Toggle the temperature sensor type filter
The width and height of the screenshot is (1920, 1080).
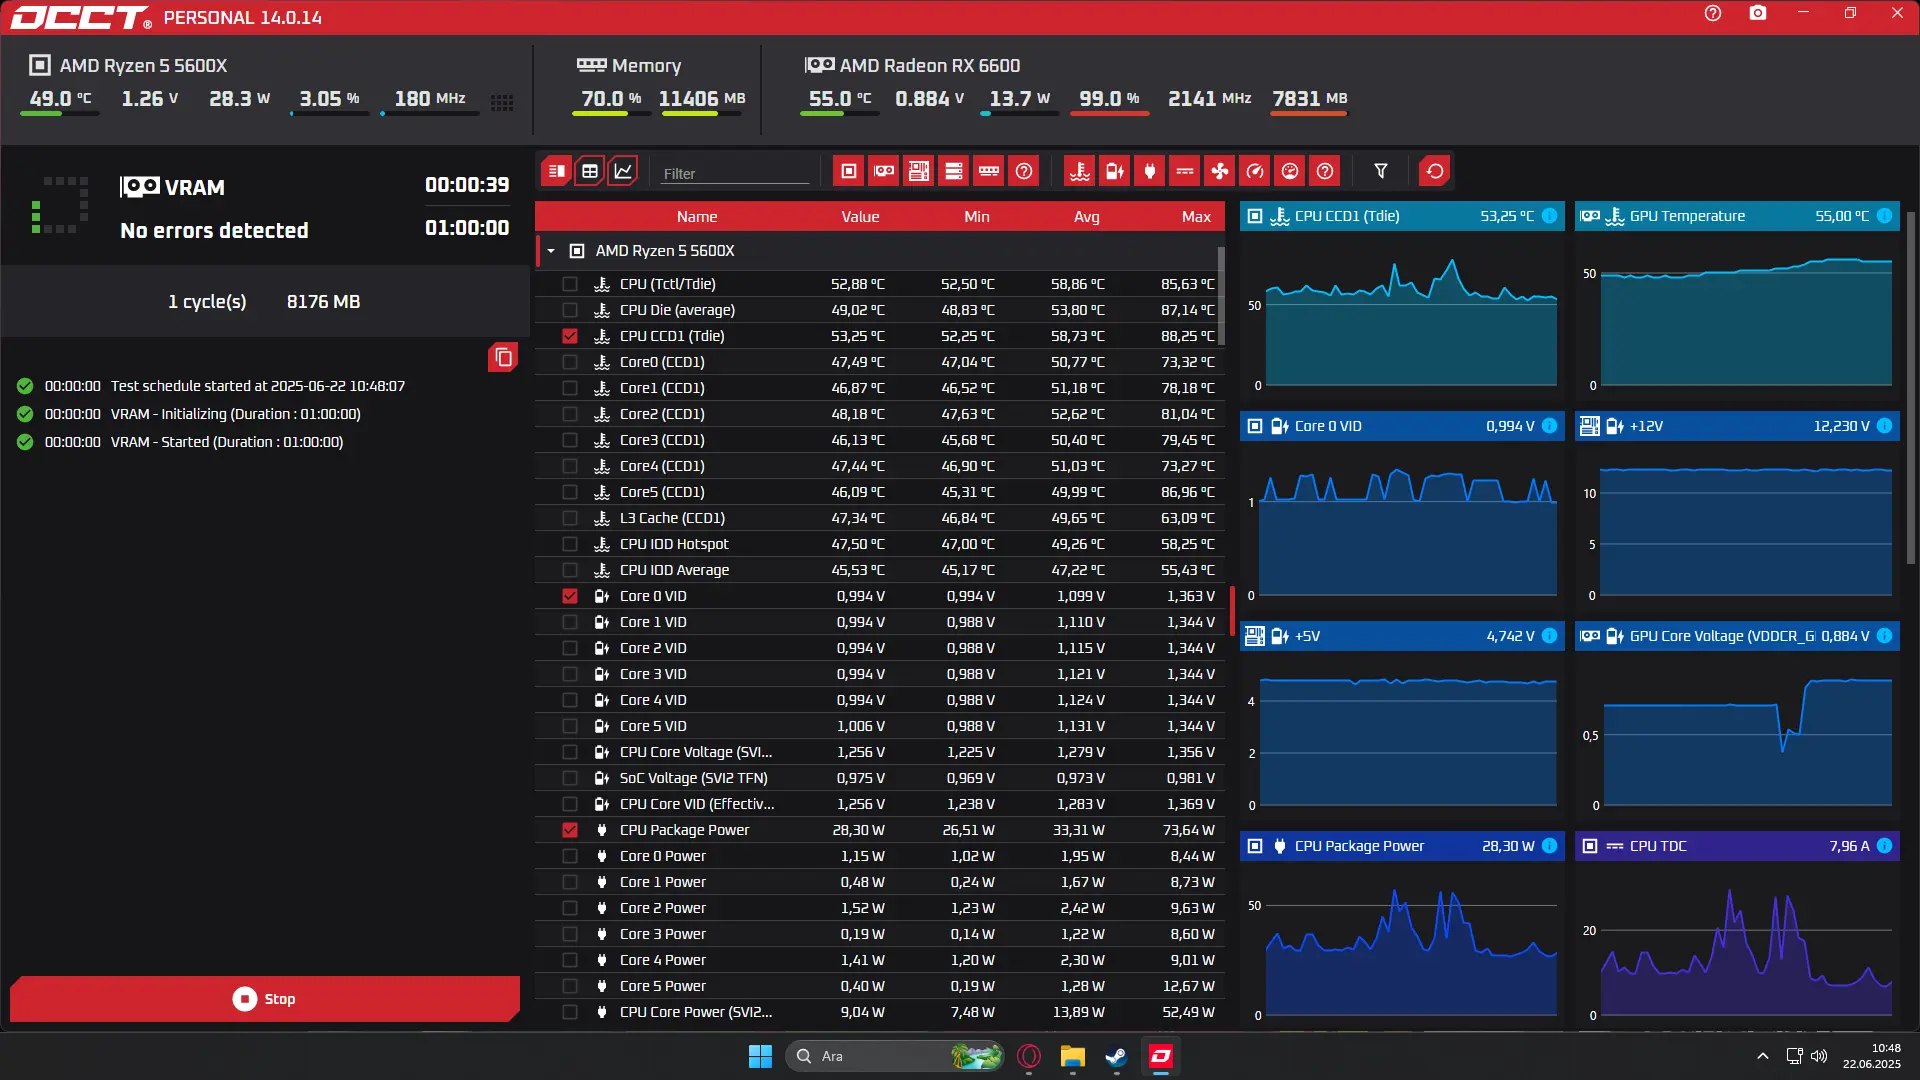(1080, 171)
